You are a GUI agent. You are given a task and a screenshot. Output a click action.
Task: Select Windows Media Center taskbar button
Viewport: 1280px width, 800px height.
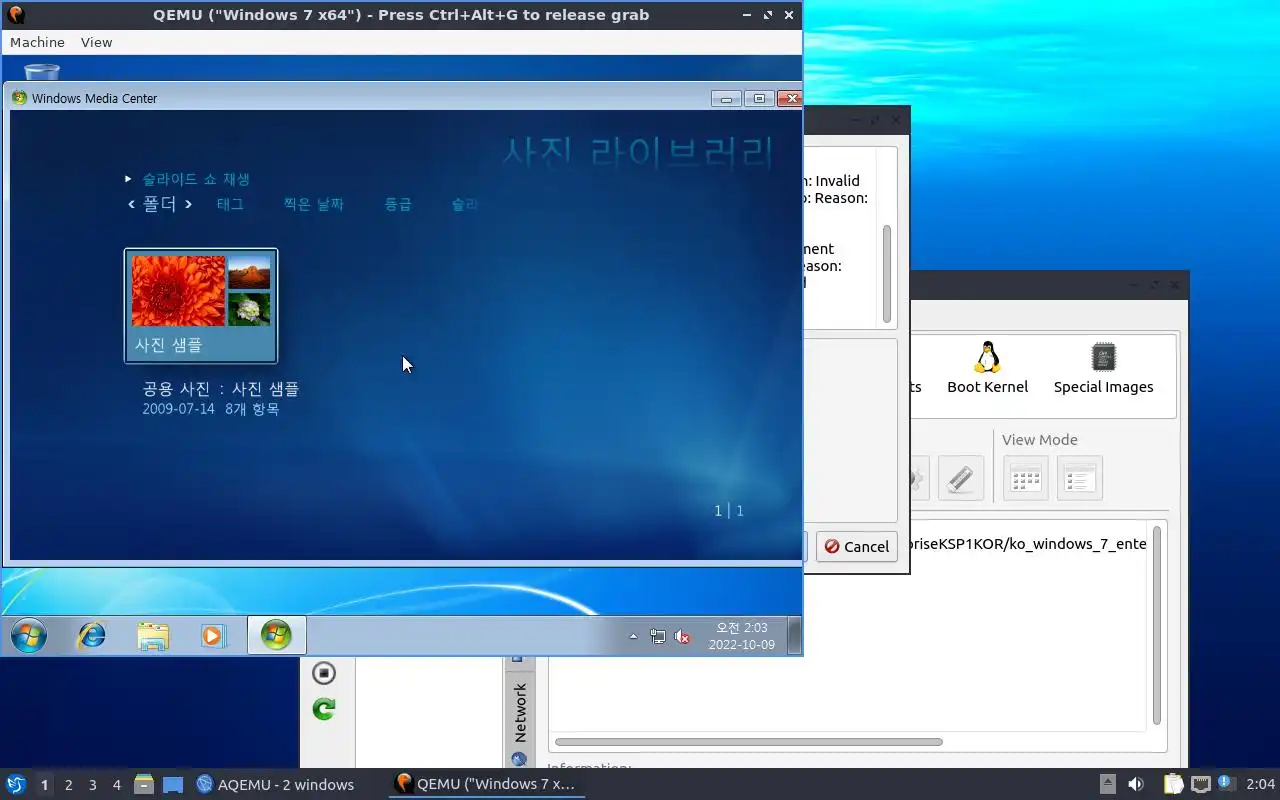[x=276, y=635]
